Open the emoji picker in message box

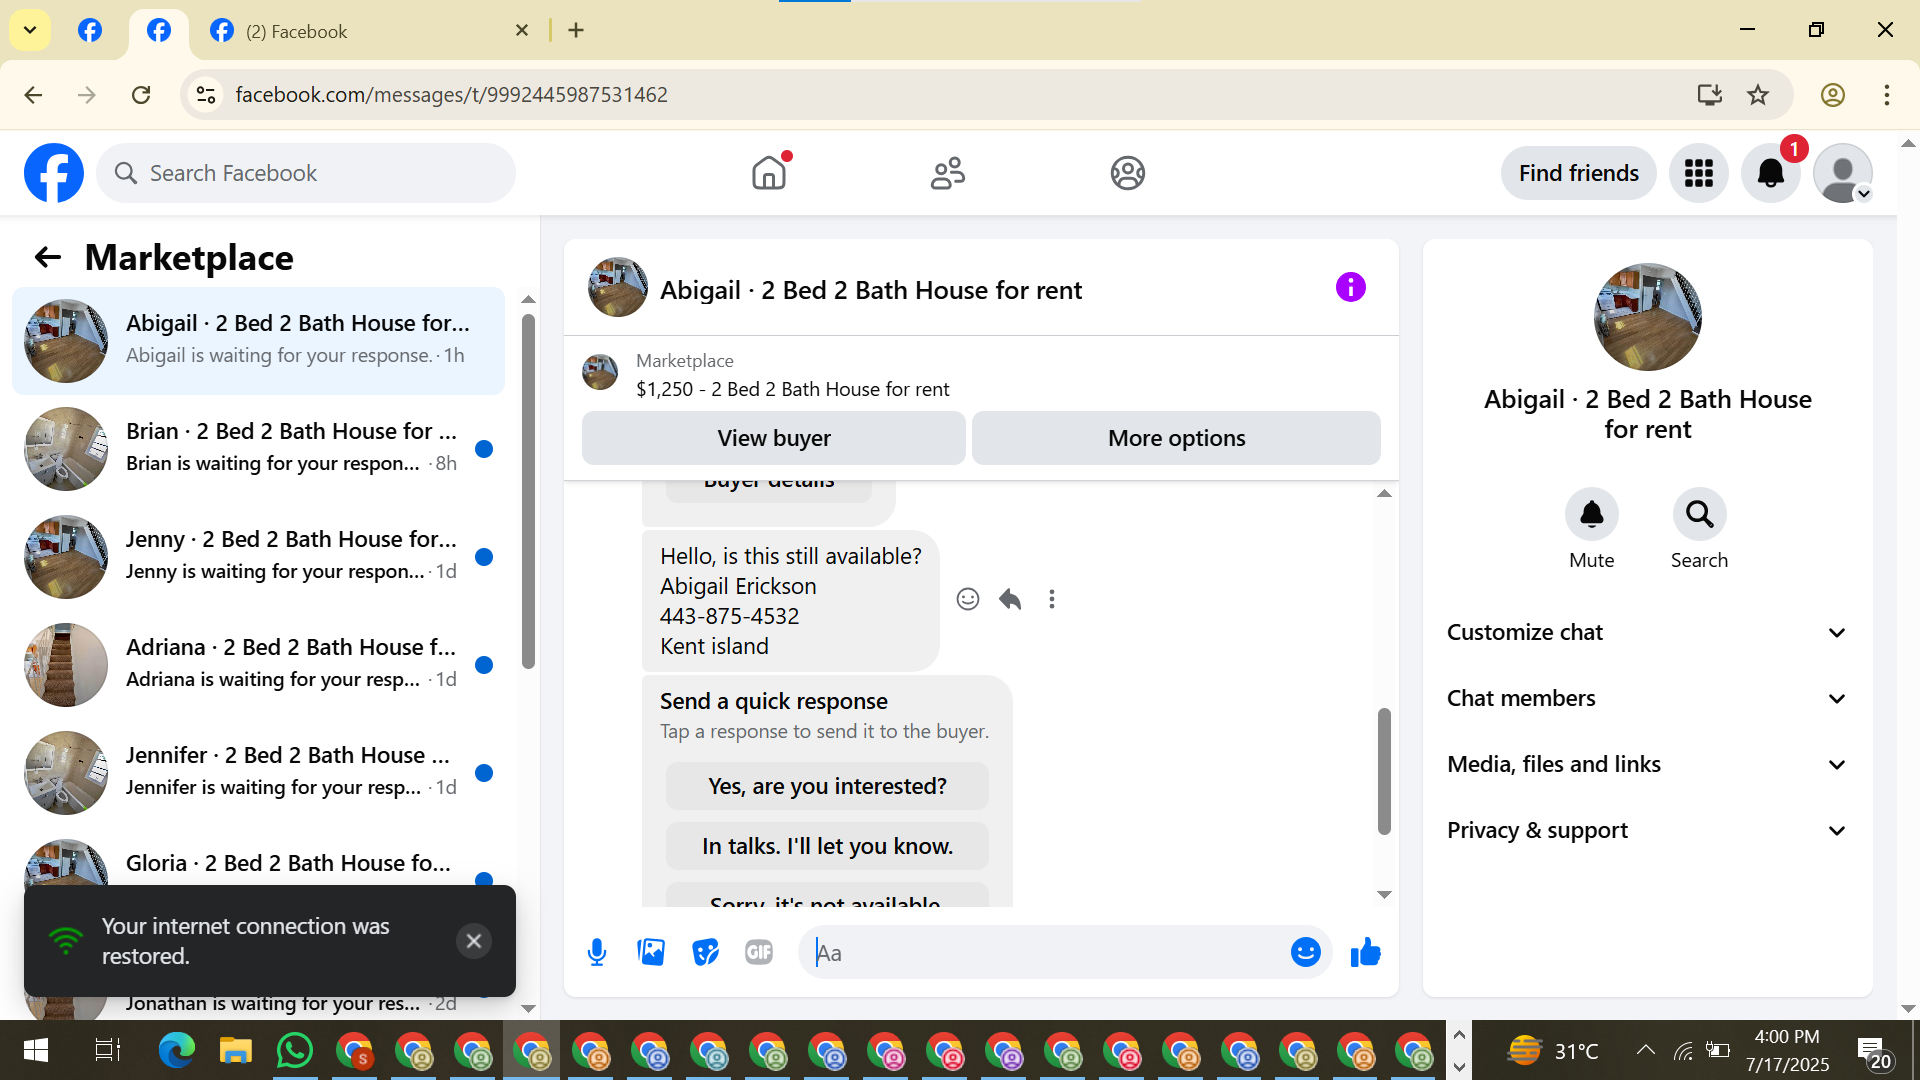pyautogui.click(x=1305, y=953)
